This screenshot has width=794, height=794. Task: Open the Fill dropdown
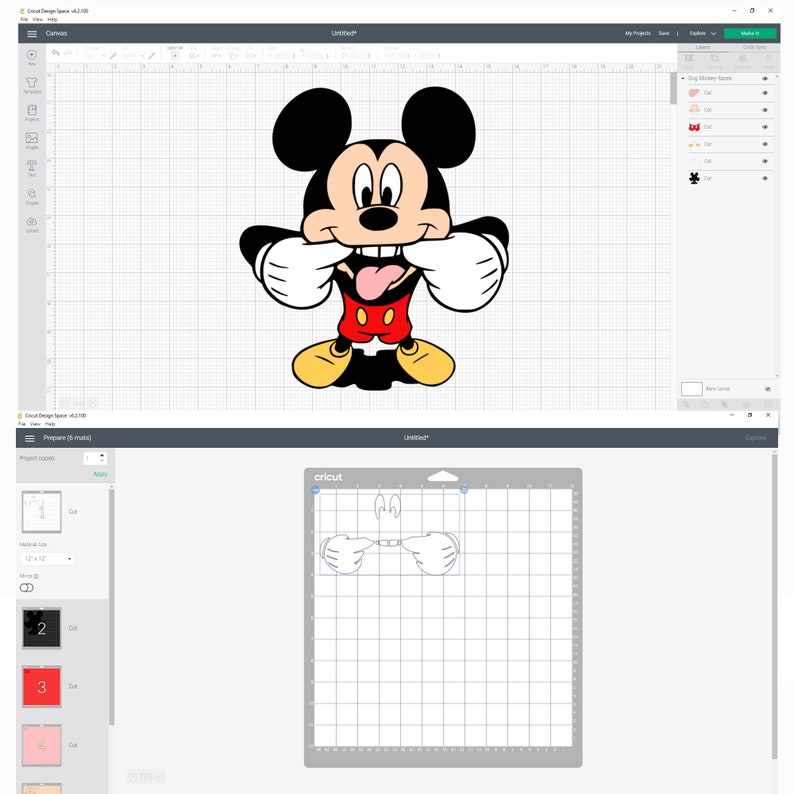(134, 56)
